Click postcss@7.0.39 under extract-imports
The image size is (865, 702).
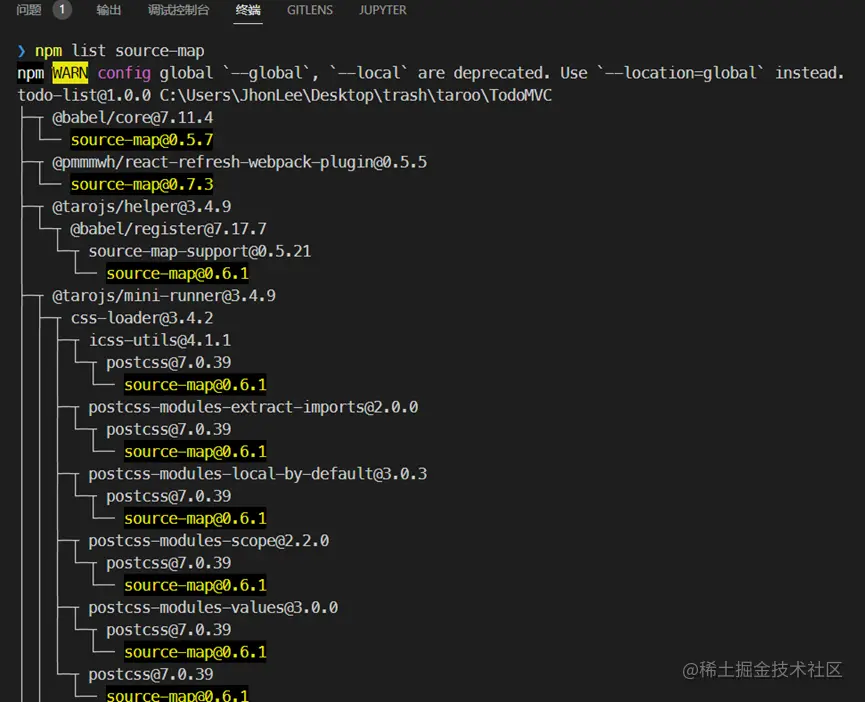pos(168,430)
